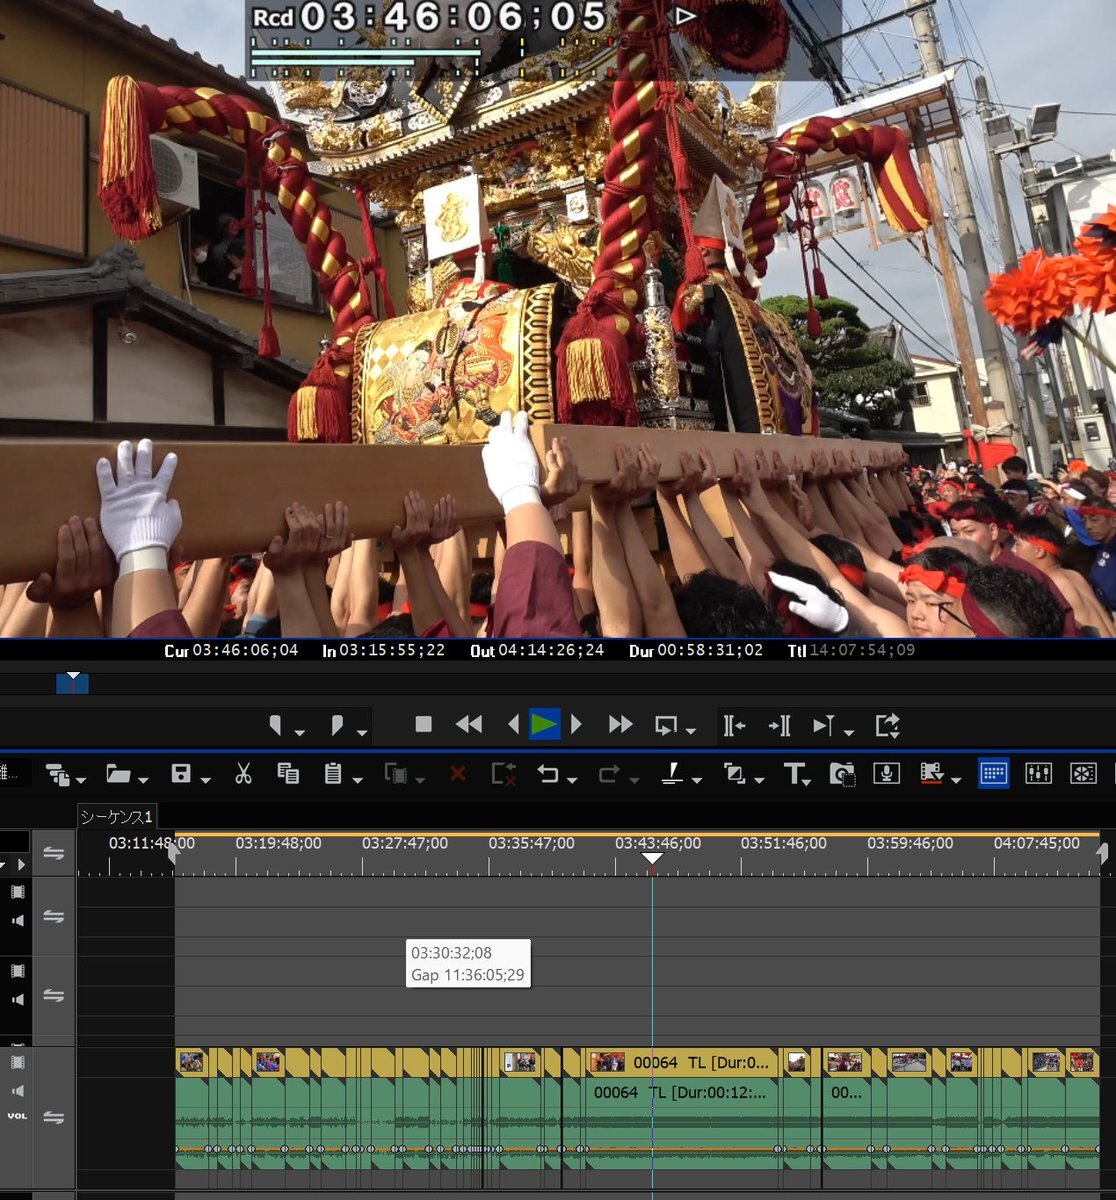This screenshot has height=1200, width=1116.
Task: Select the シーケンス1 sequence tab
Action: tap(117, 817)
